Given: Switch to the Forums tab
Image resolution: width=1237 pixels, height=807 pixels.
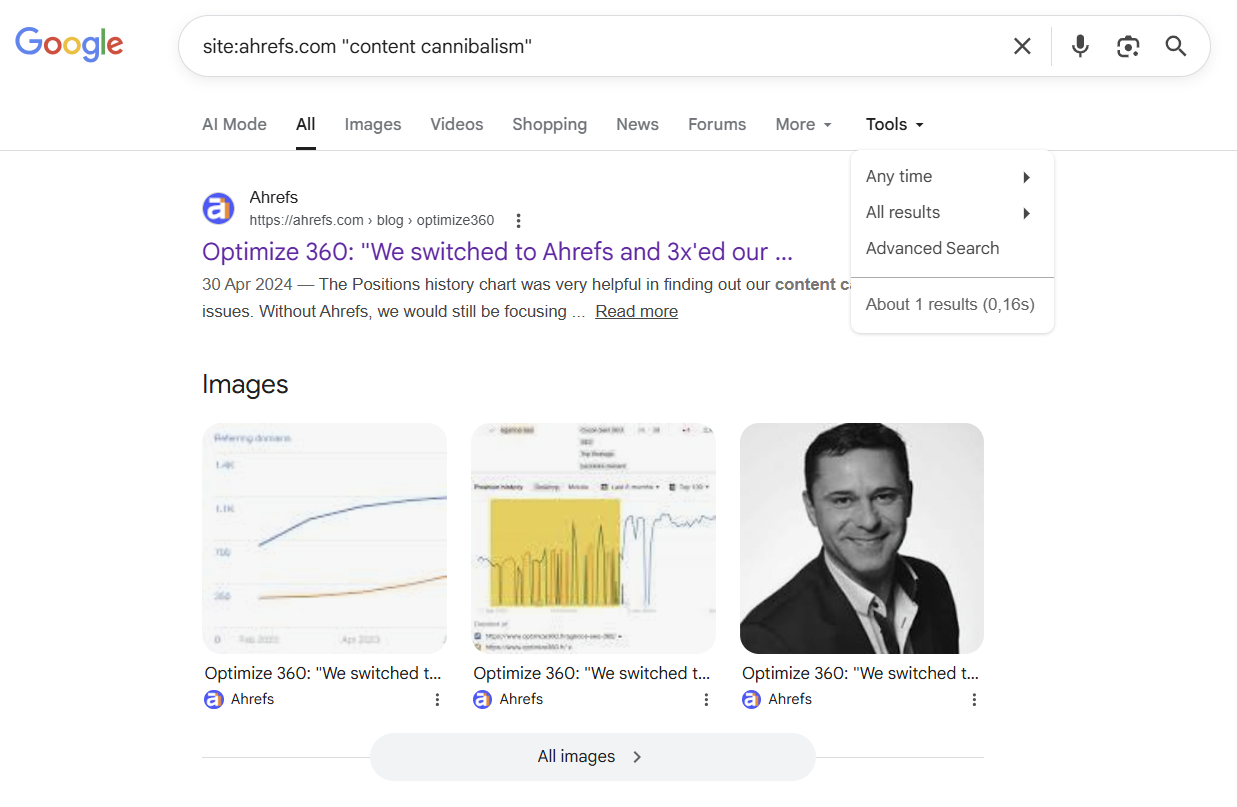Looking at the screenshot, I should point(717,124).
